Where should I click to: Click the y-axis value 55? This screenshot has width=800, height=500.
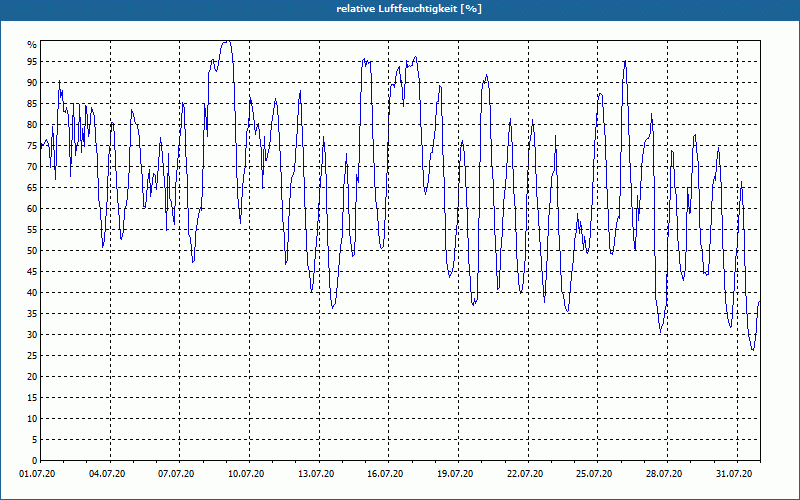tap(32, 230)
